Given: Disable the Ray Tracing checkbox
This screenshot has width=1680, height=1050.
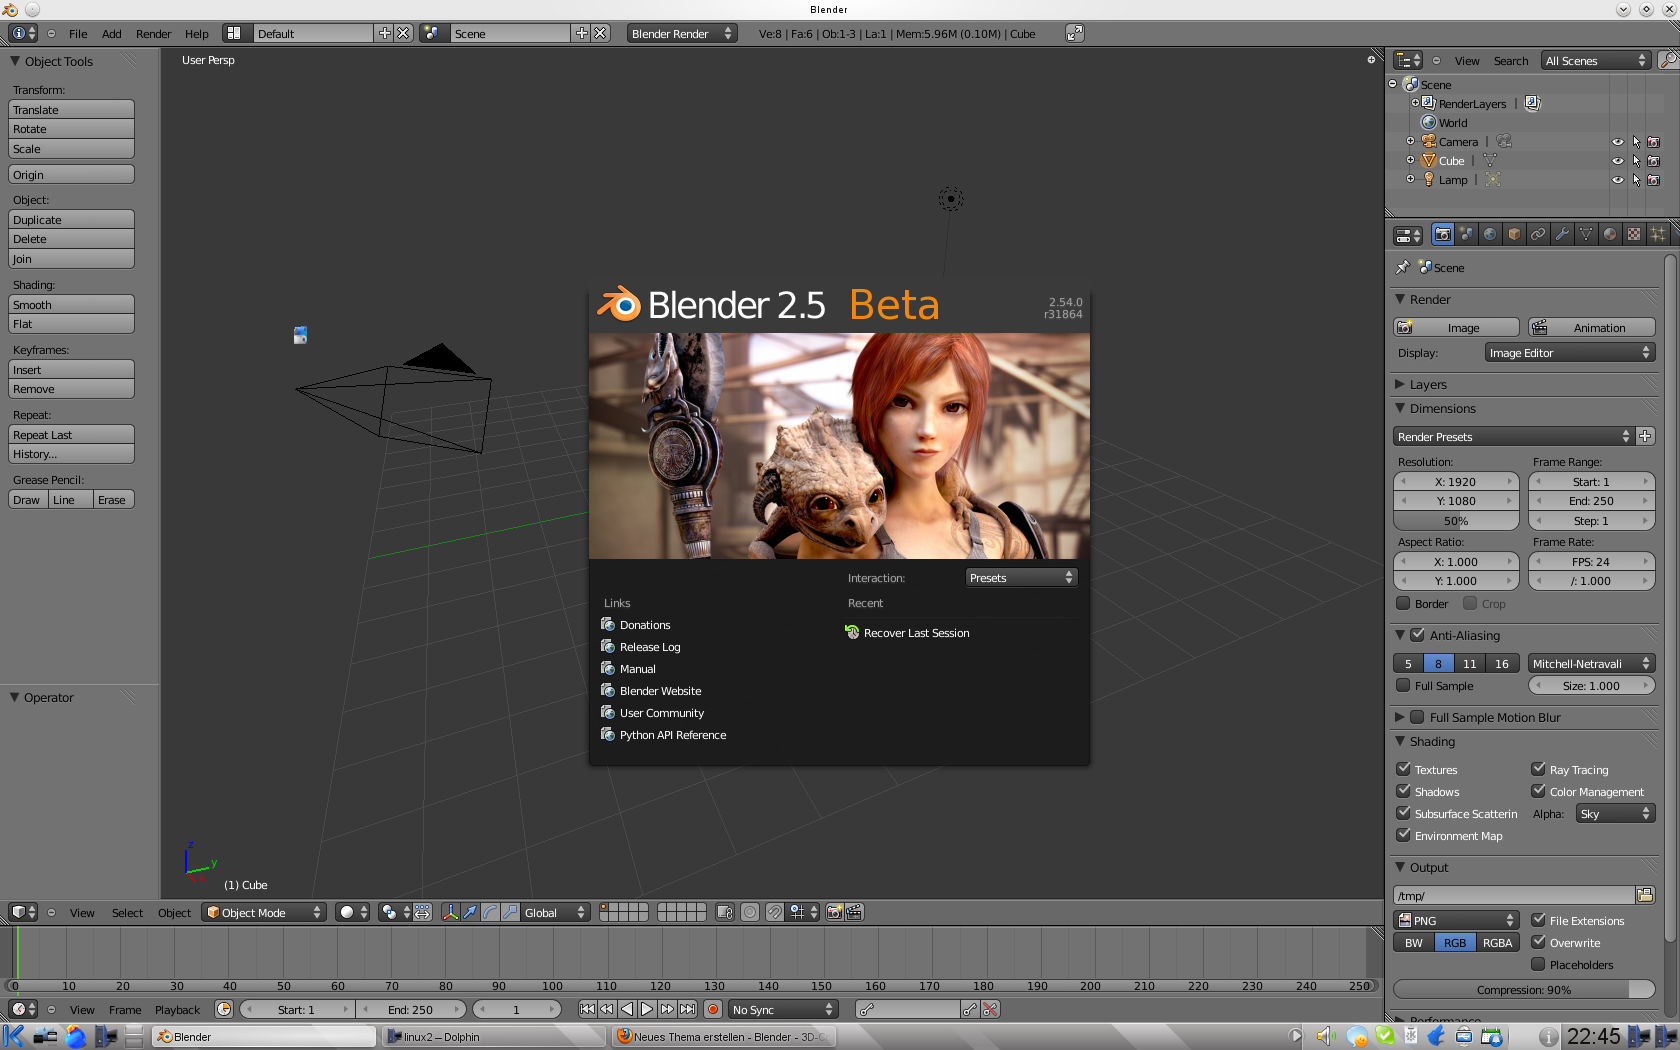Looking at the screenshot, I should click(x=1539, y=769).
